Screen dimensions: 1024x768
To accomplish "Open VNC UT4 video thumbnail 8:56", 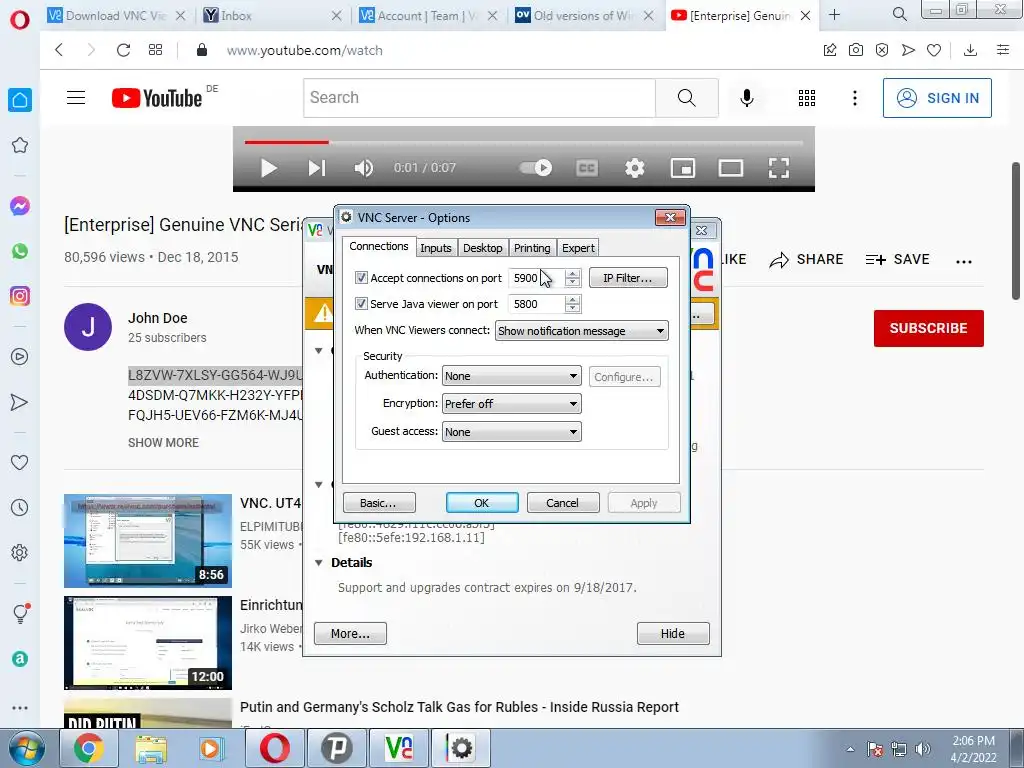I will coord(148,541).
